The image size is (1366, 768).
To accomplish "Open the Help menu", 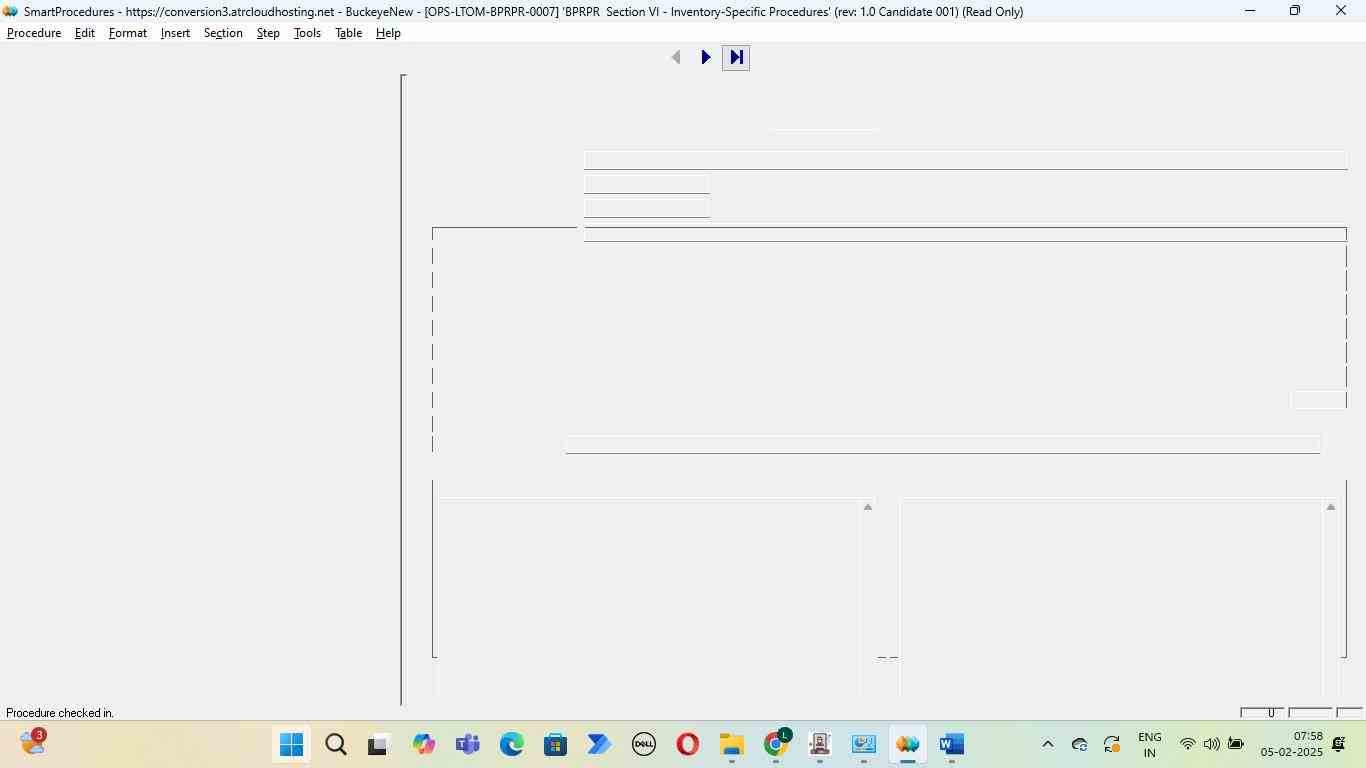I will 388,33.
